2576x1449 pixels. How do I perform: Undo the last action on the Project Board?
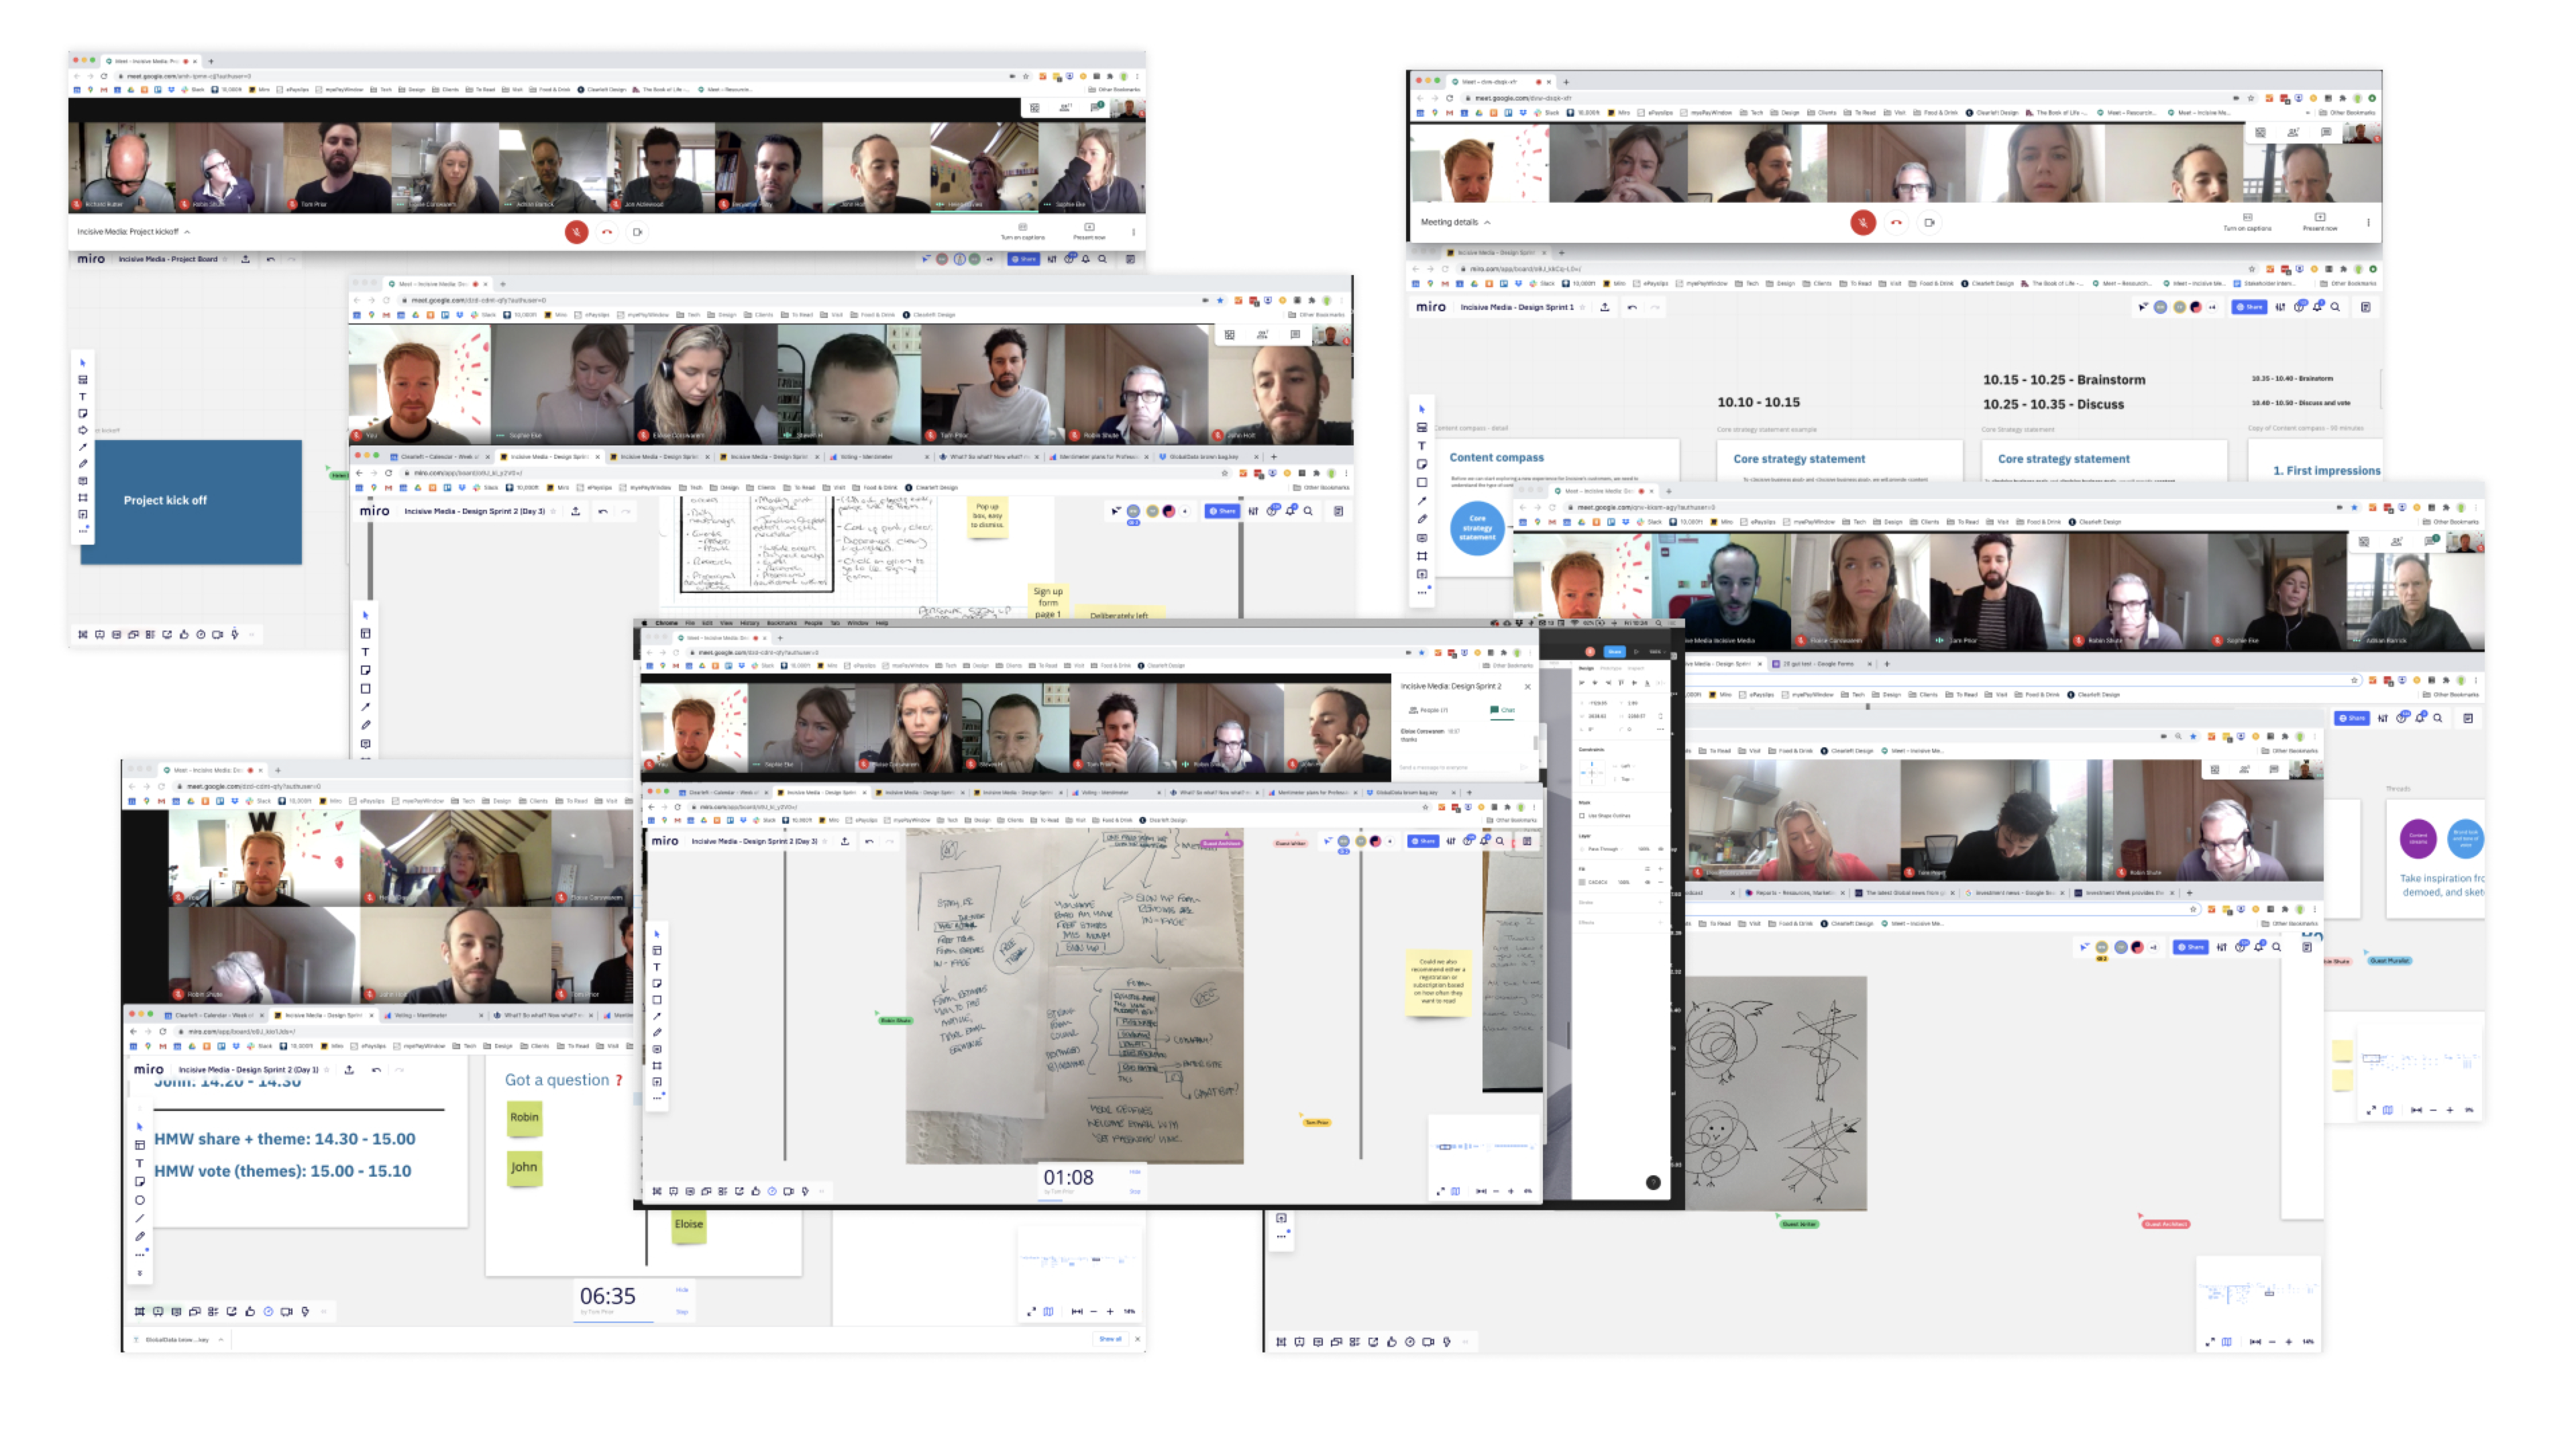pyautogui.click(x=271, y=259)
